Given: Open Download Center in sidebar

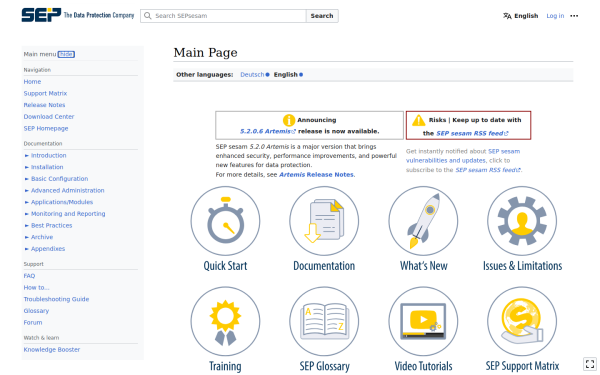Looking at the screenshot, I should [49, 117].
